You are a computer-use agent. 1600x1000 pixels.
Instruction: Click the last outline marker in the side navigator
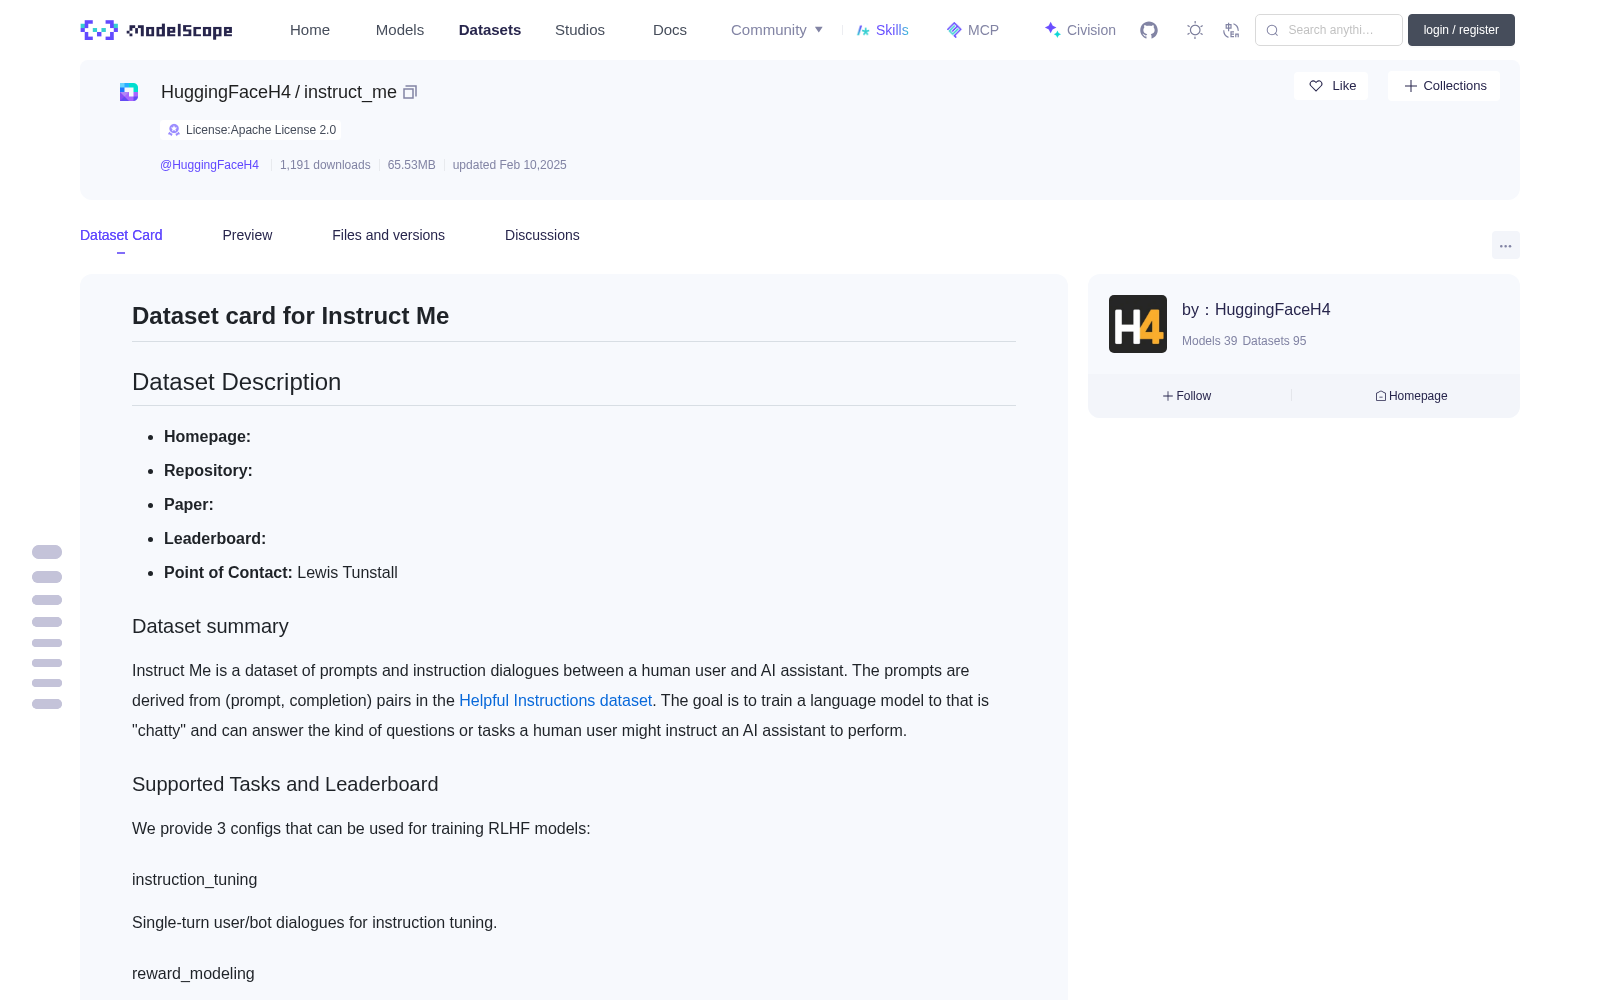pos(47,704)
